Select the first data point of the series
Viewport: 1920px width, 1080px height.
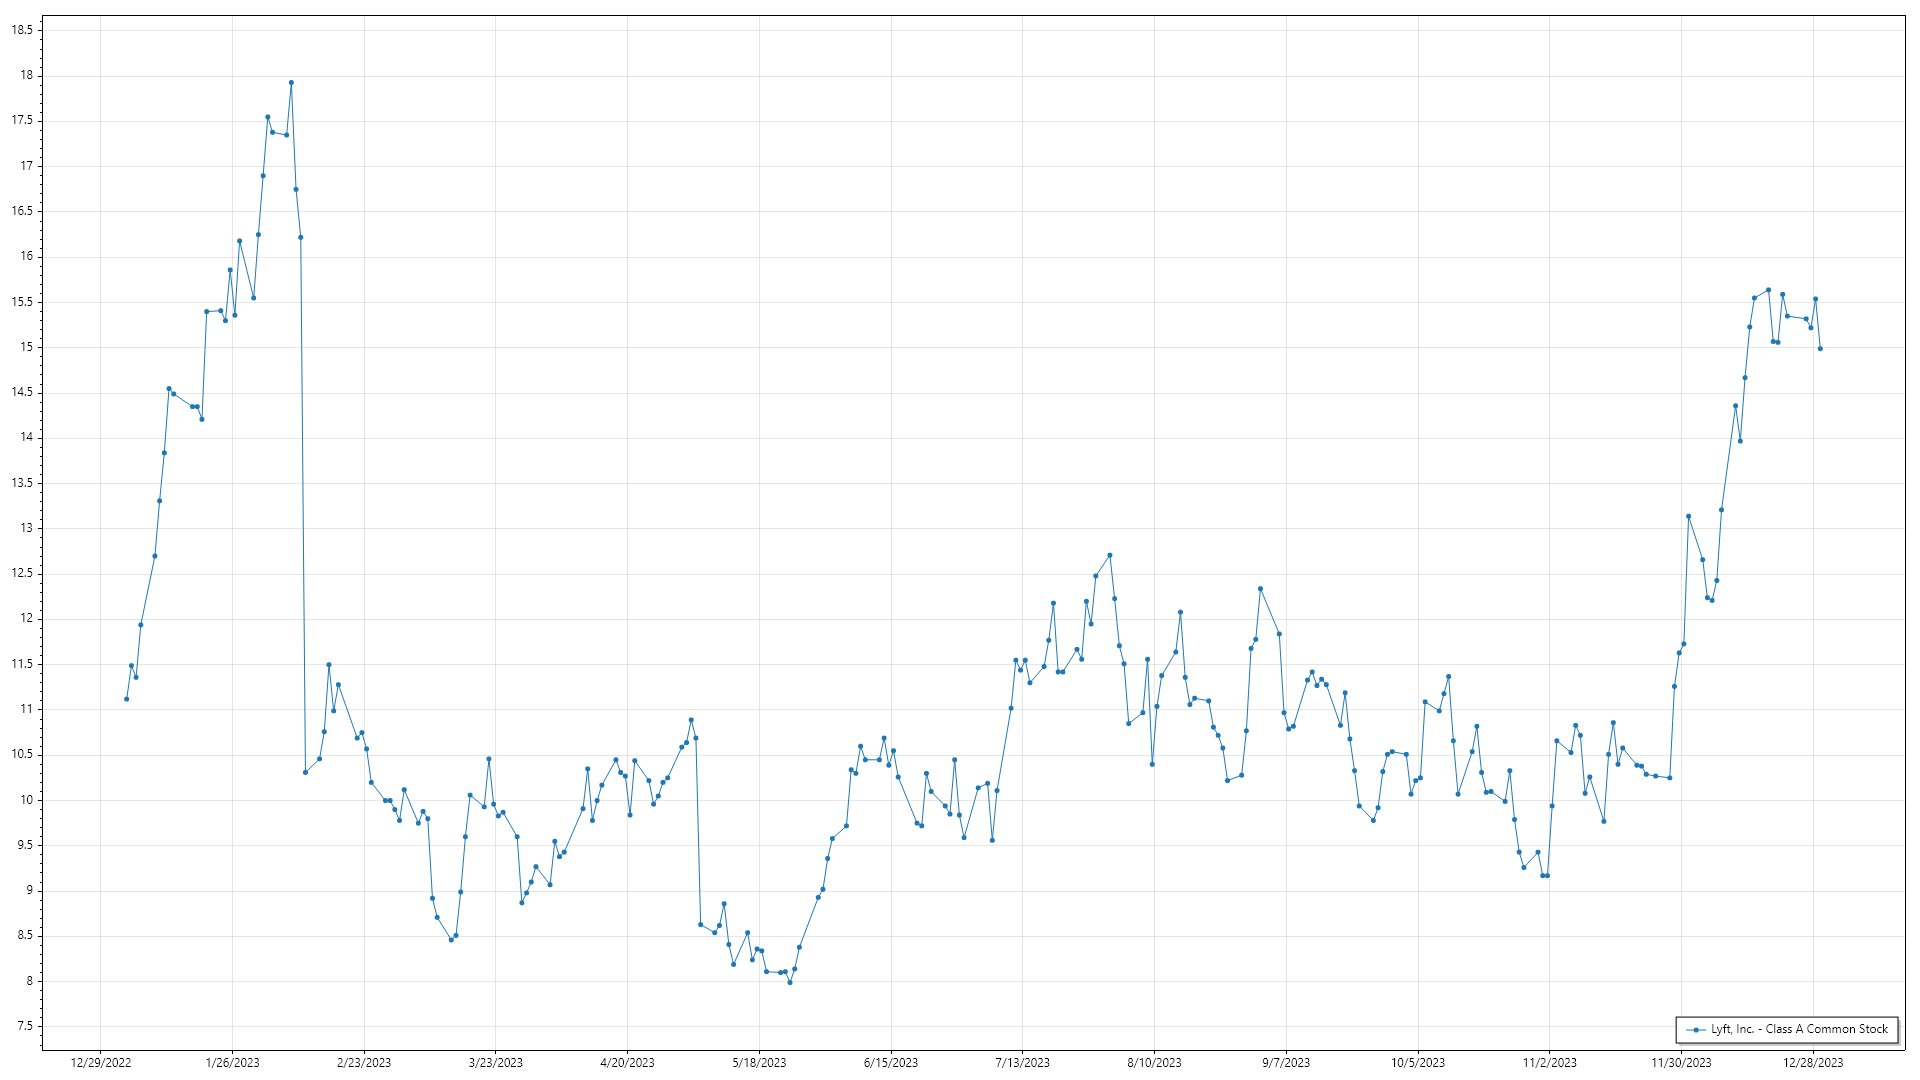(x=126, y=699)
